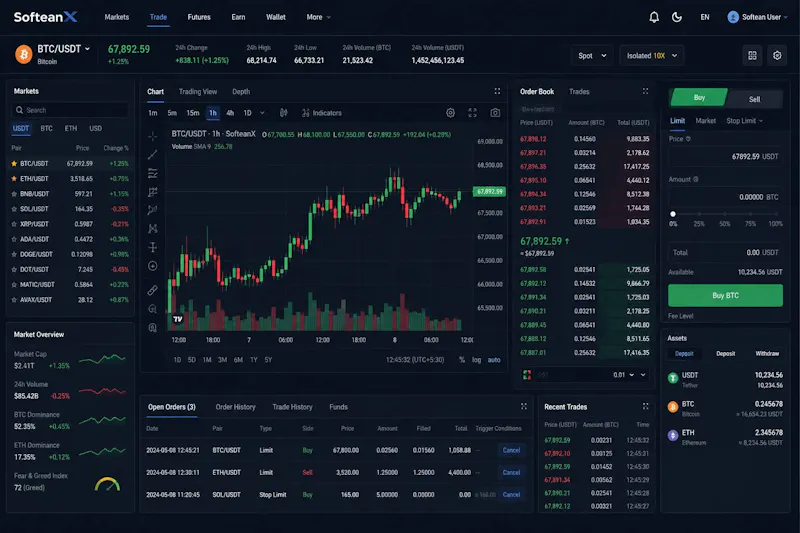Open Futures in top navigation

point(199,17)
